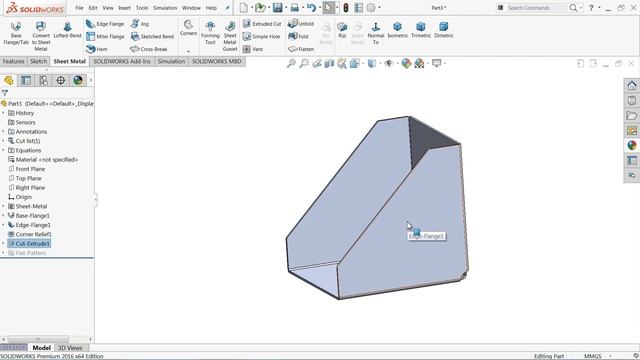Click the Undo toolbar icon
Image resolution: width=640 pixels, height=360 pixels.
[311, 7]
